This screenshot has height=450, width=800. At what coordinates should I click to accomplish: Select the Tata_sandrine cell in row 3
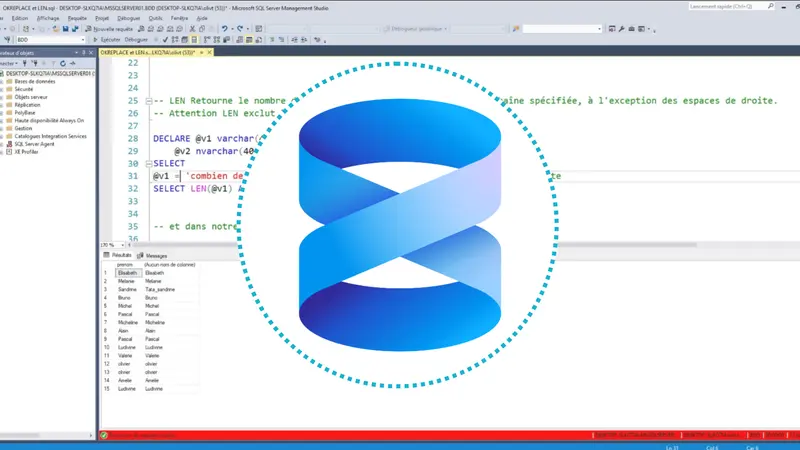point(160,289)
